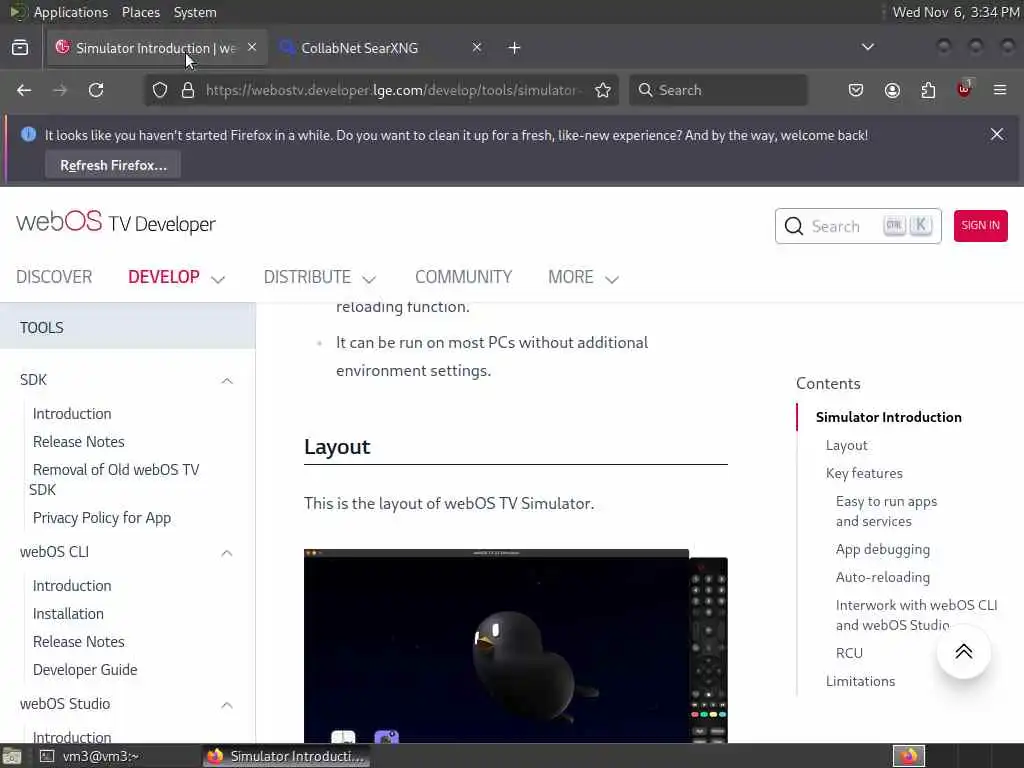This screenshot has height=768, width=1024.
Task: Open SDK Release Notes in the sidebar
Action: click(78, 441)
